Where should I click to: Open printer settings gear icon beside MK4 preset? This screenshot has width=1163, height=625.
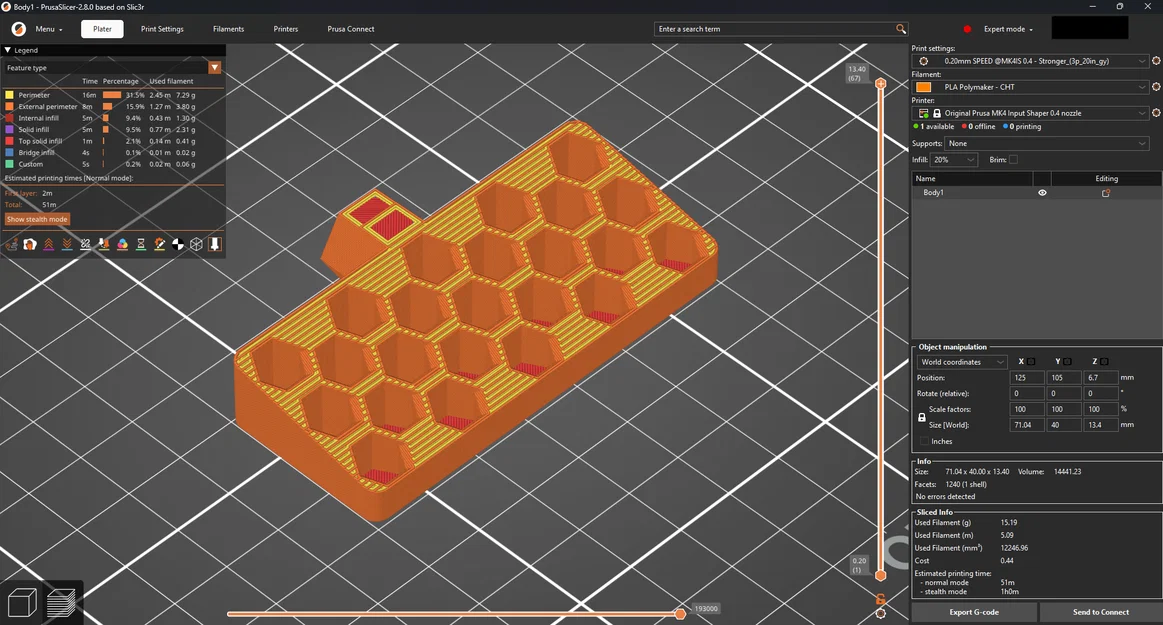point(1156,113)
